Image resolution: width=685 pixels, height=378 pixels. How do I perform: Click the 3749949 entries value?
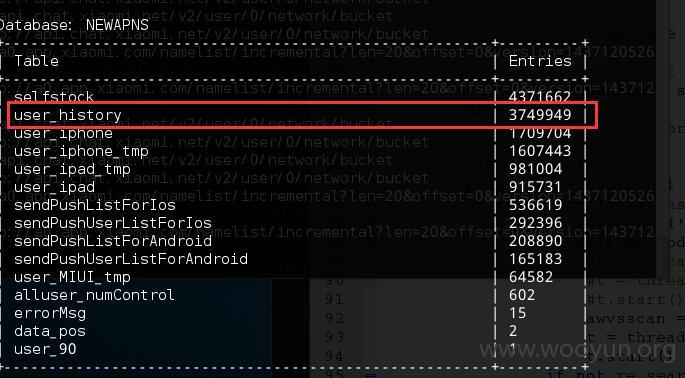pos(540,115)
